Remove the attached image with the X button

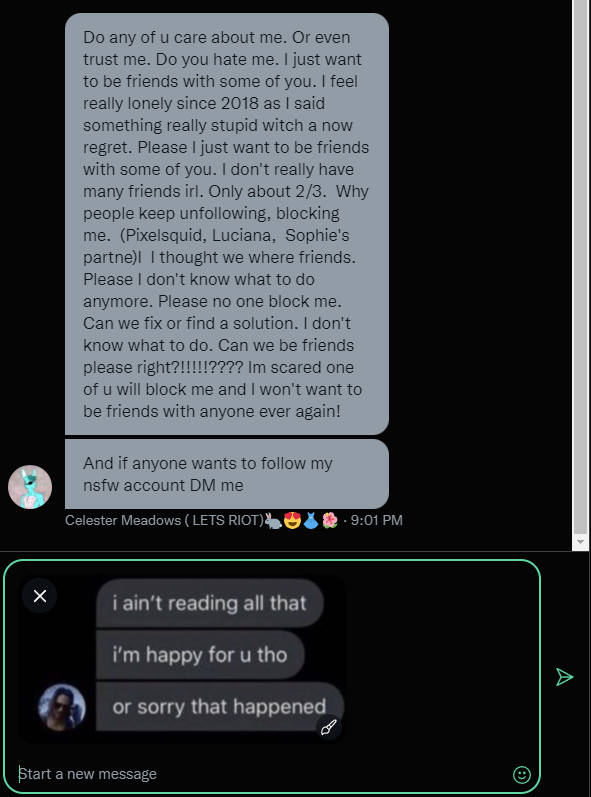pyautogui.click(x=40, y=596)
